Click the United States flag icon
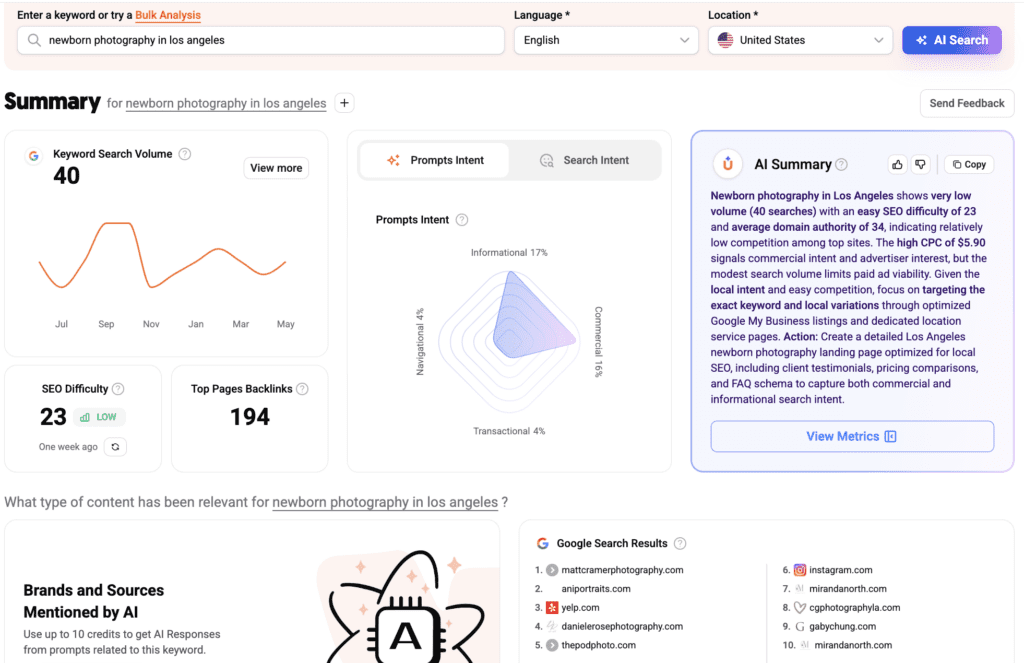This screenshot has width=1024, height=663. click(x=725, y=40)
